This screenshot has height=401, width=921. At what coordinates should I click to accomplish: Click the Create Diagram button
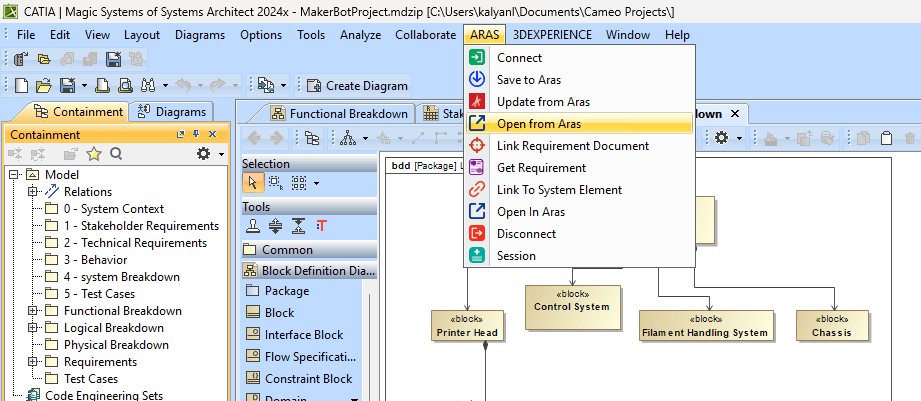point(358,86)
